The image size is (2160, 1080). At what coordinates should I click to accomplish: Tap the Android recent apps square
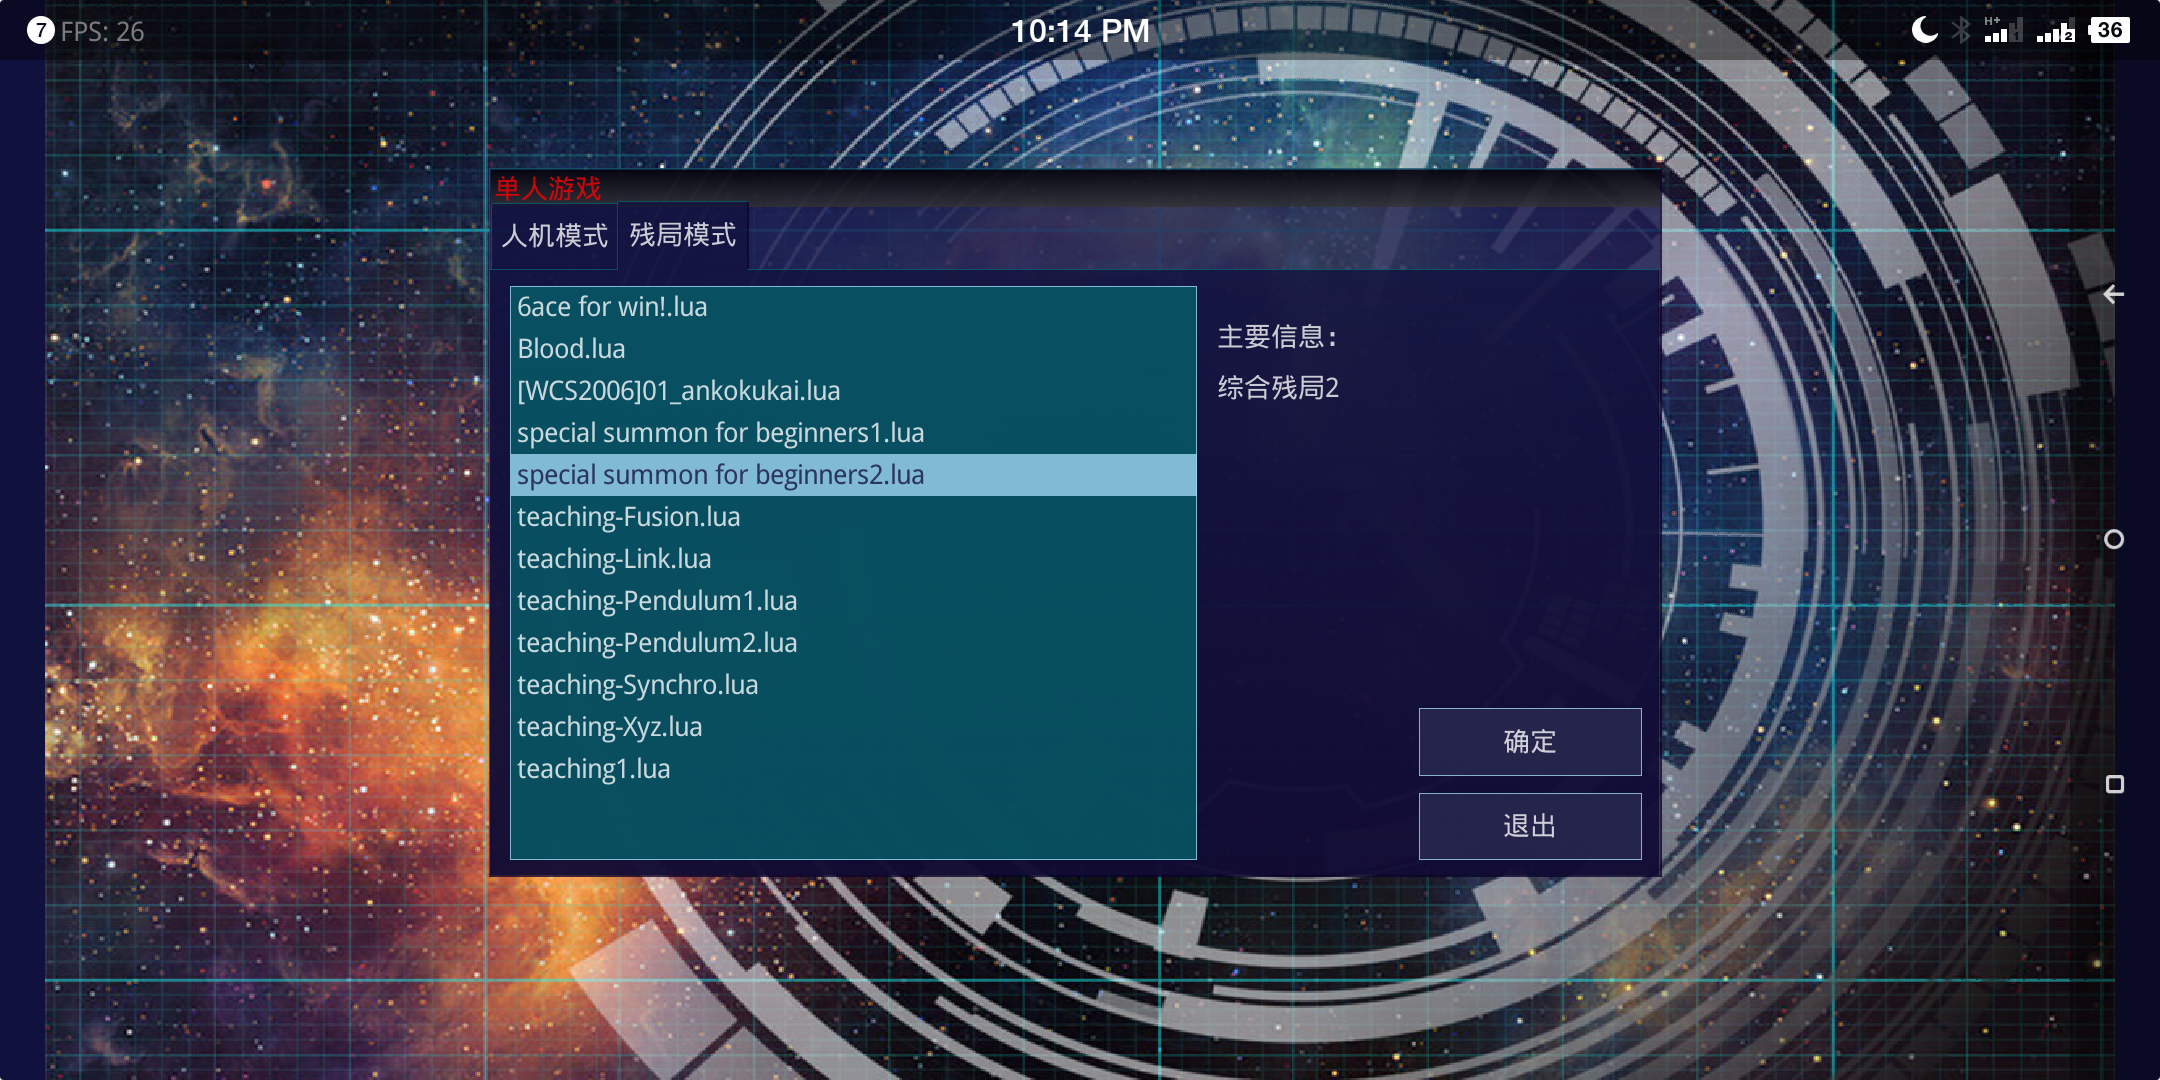[x=2114, y=784]
